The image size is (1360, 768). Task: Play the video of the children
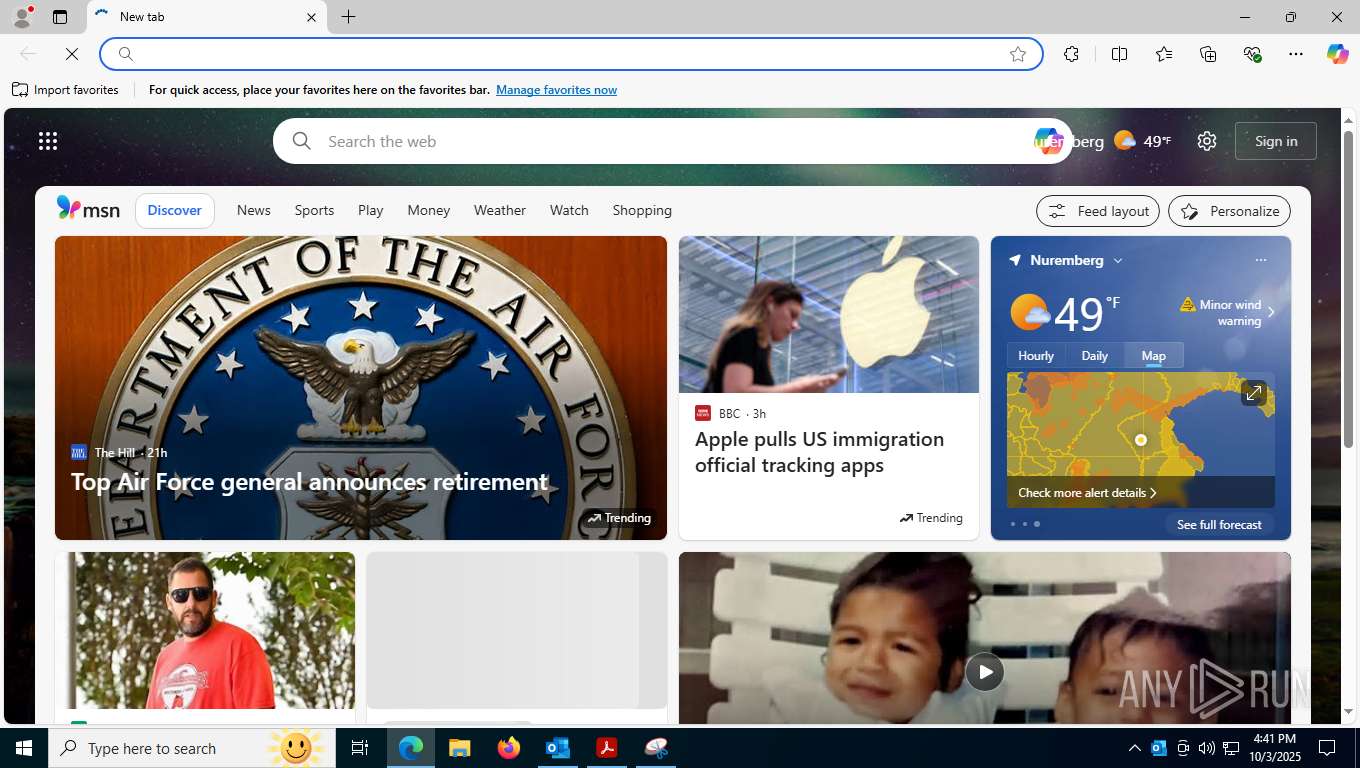[985, 672]
